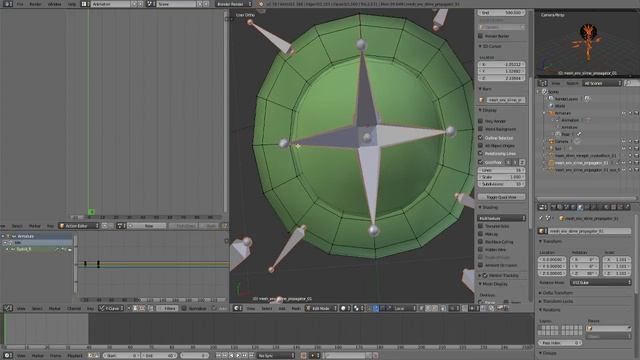Image resolution: width=640 pixels, height=360 pixels.
Task: Open the Marker menu in timeline header
Action: tap(38, 356)
